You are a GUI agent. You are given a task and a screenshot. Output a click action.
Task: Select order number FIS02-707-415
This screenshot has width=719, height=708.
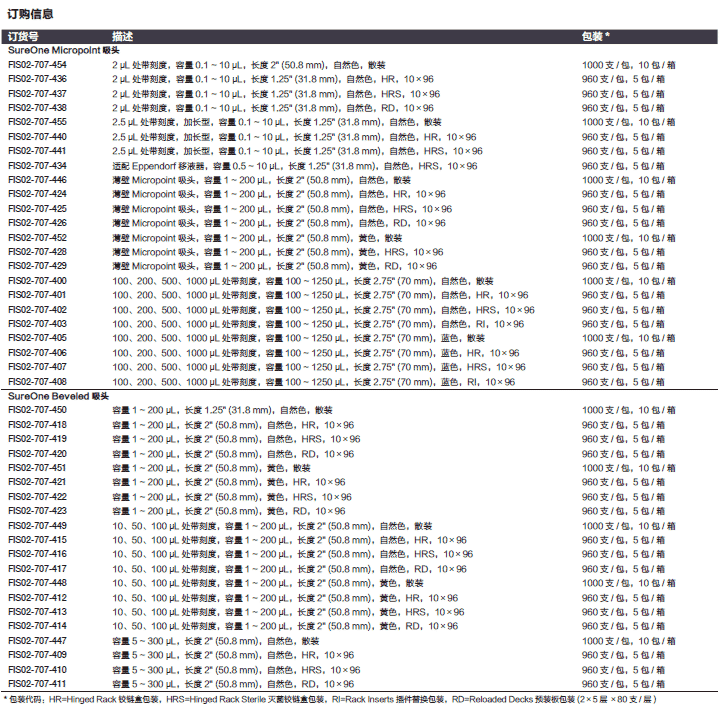(37, 540)
